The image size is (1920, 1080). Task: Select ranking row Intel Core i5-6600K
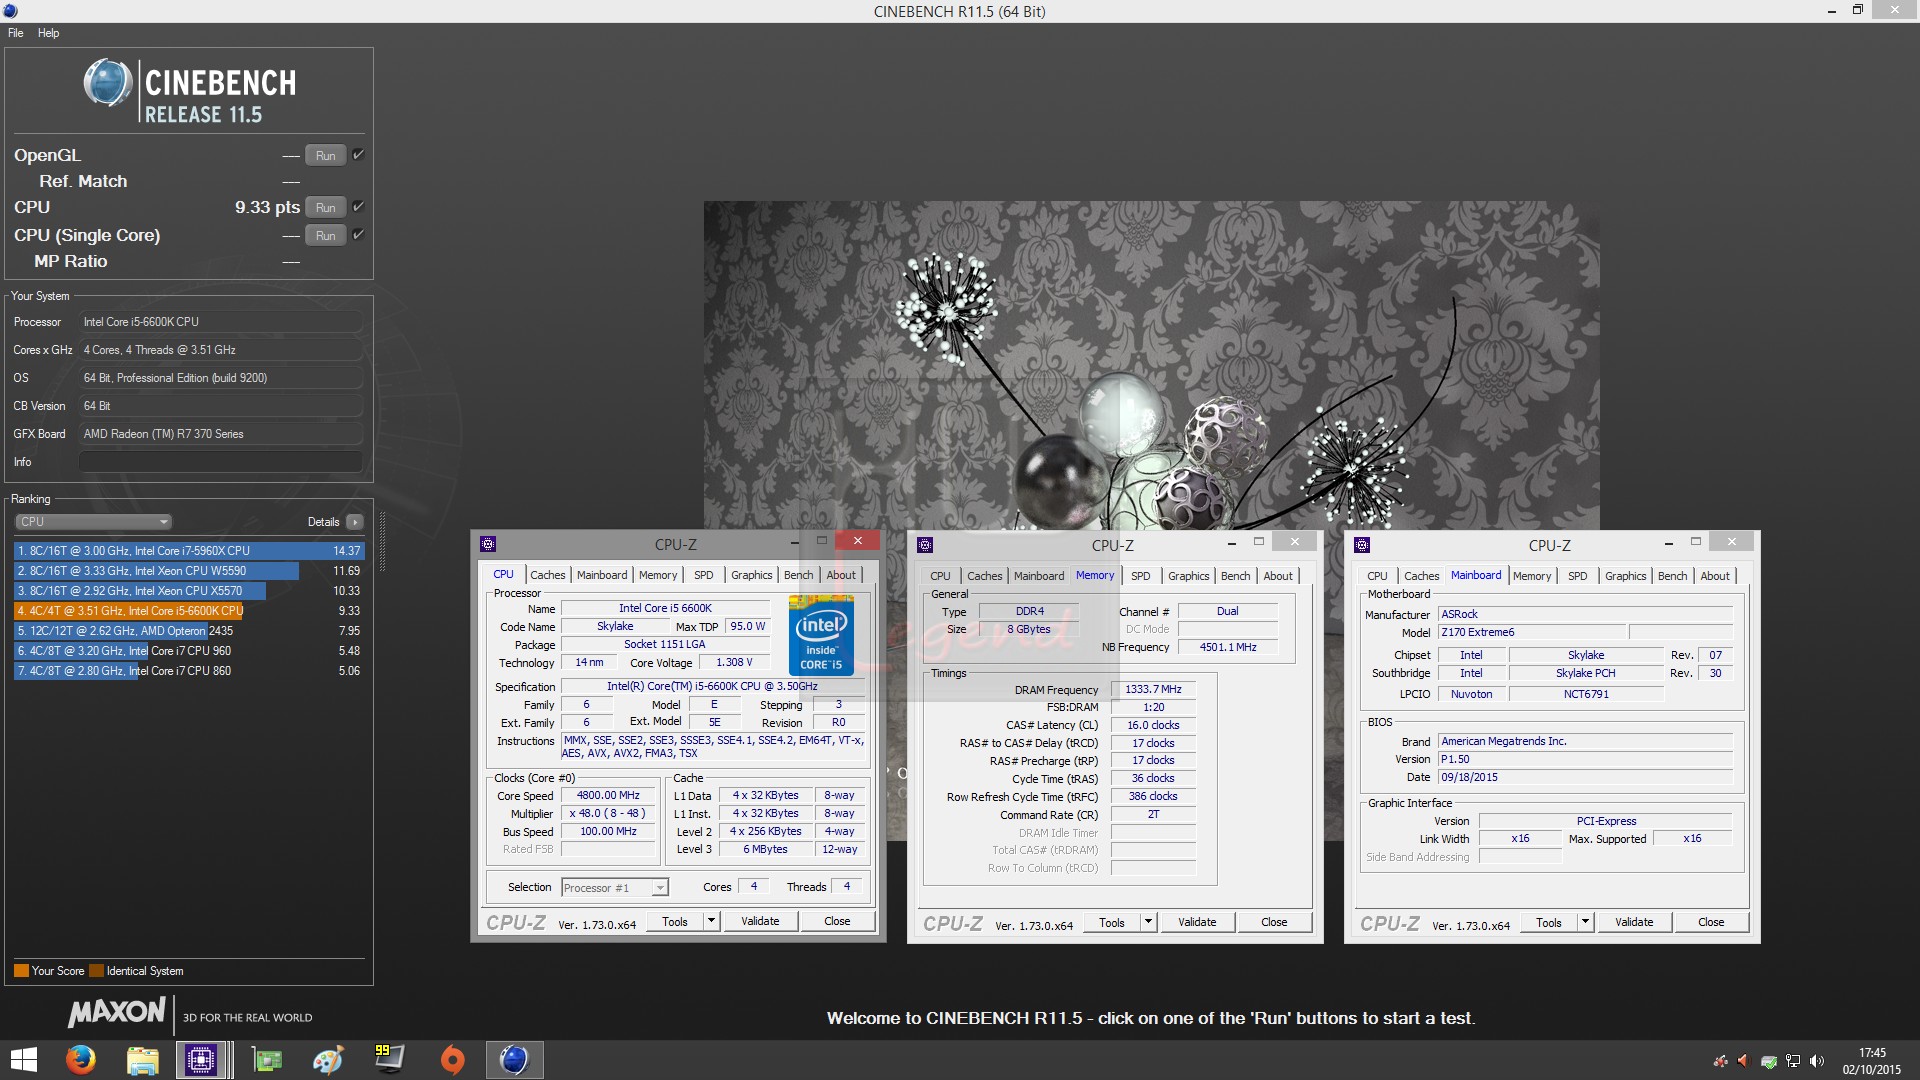[x=189, y=611]
